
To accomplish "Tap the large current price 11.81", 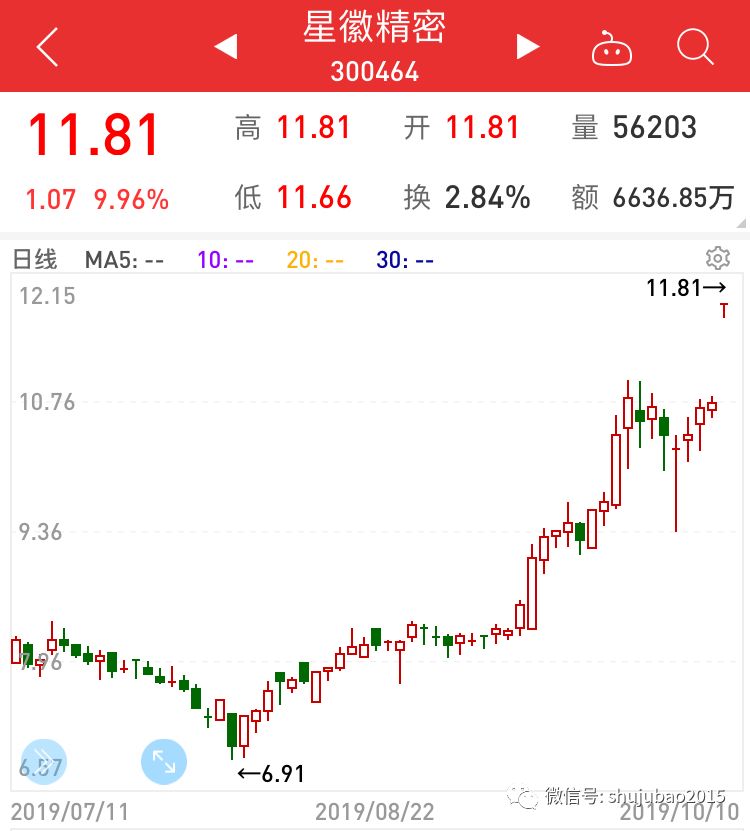I will point(93,135).
